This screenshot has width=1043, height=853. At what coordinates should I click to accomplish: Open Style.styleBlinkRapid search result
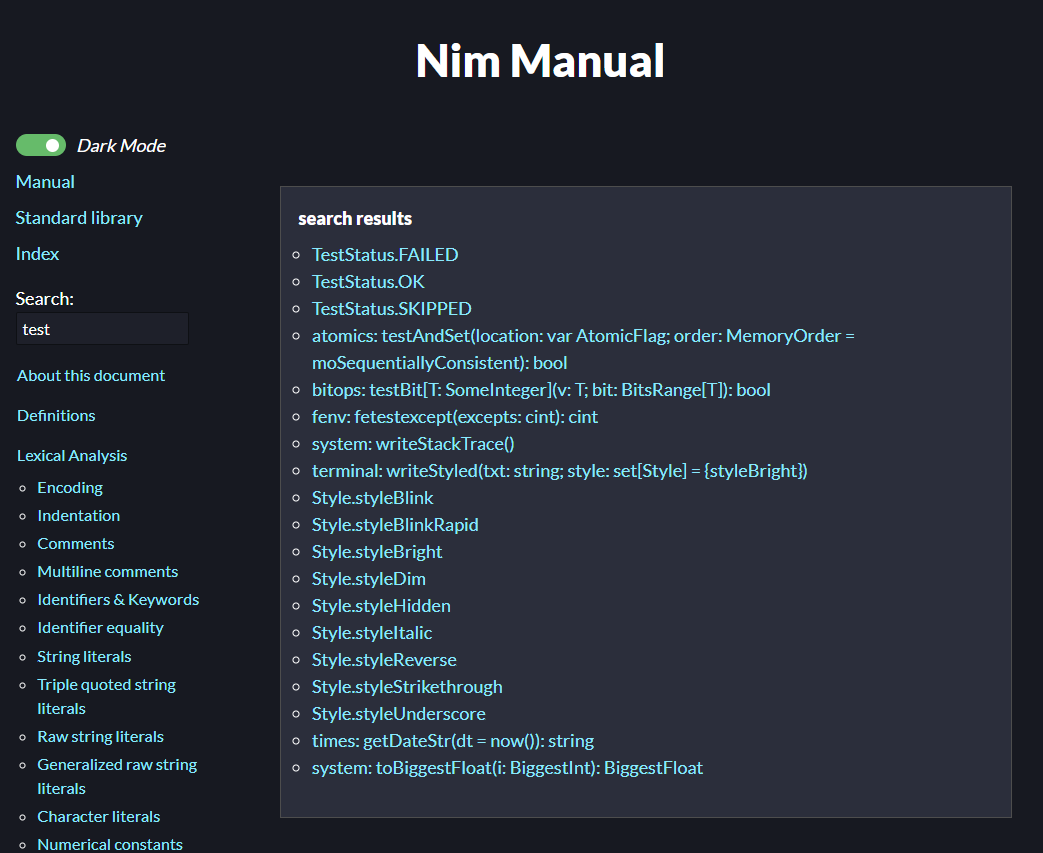point(395,525)
